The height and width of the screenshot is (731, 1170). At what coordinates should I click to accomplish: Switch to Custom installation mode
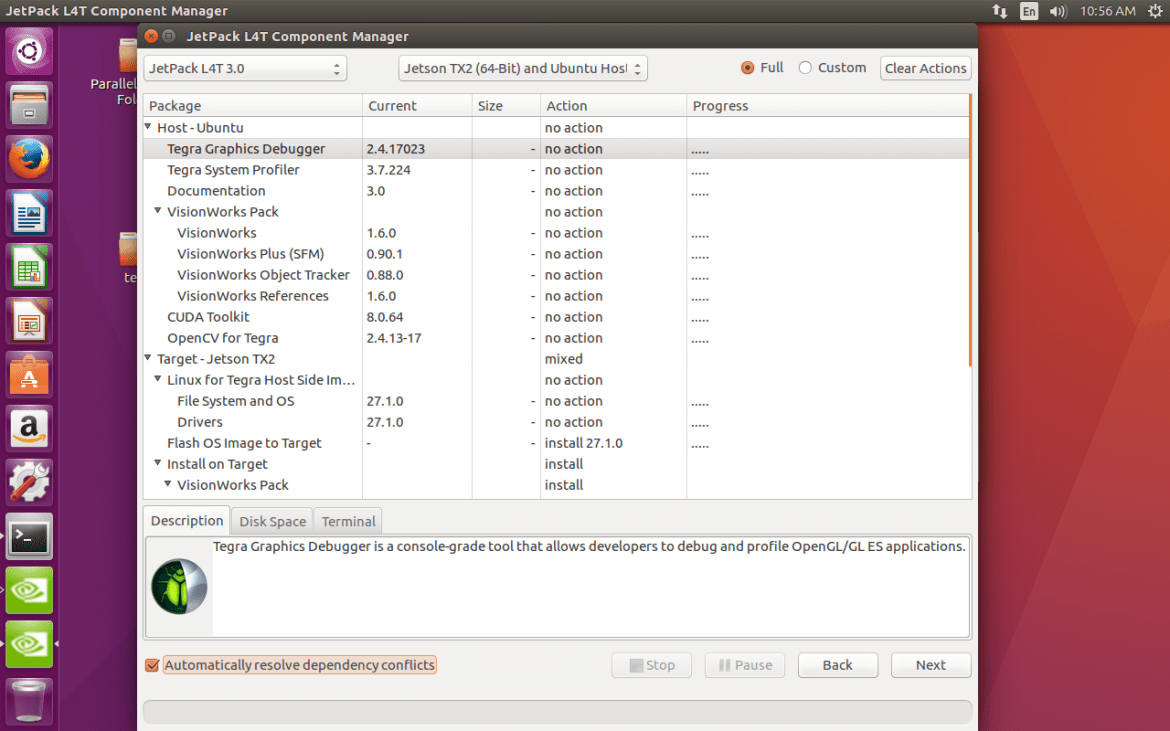[x=804, y=67]
